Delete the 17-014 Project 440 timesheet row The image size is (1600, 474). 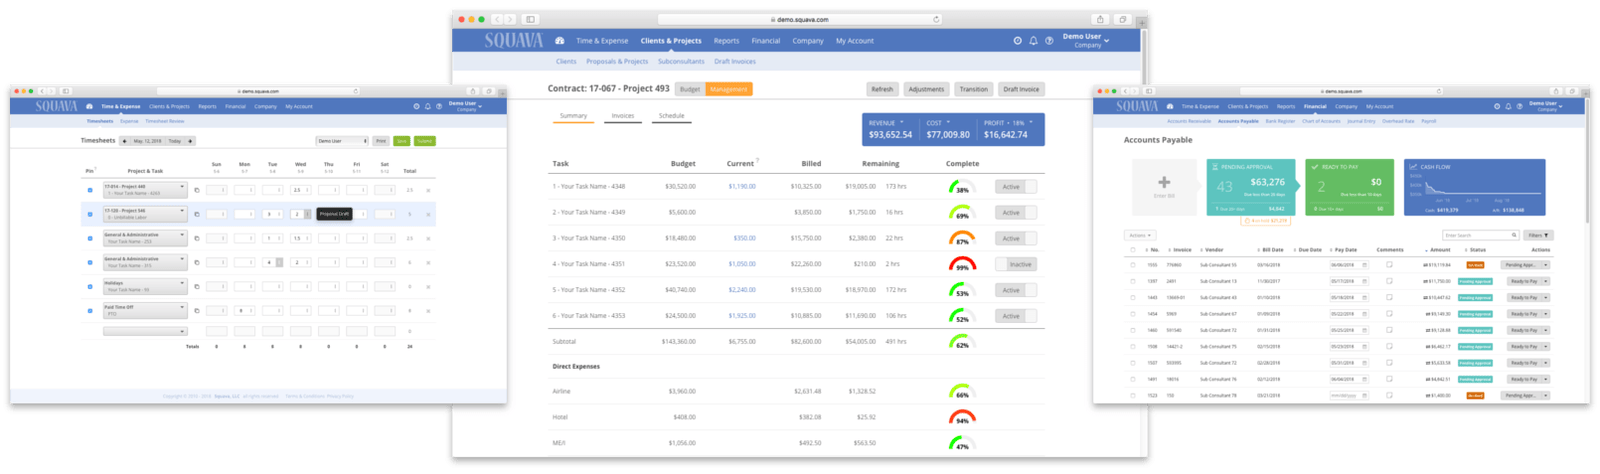coord(428,190)
